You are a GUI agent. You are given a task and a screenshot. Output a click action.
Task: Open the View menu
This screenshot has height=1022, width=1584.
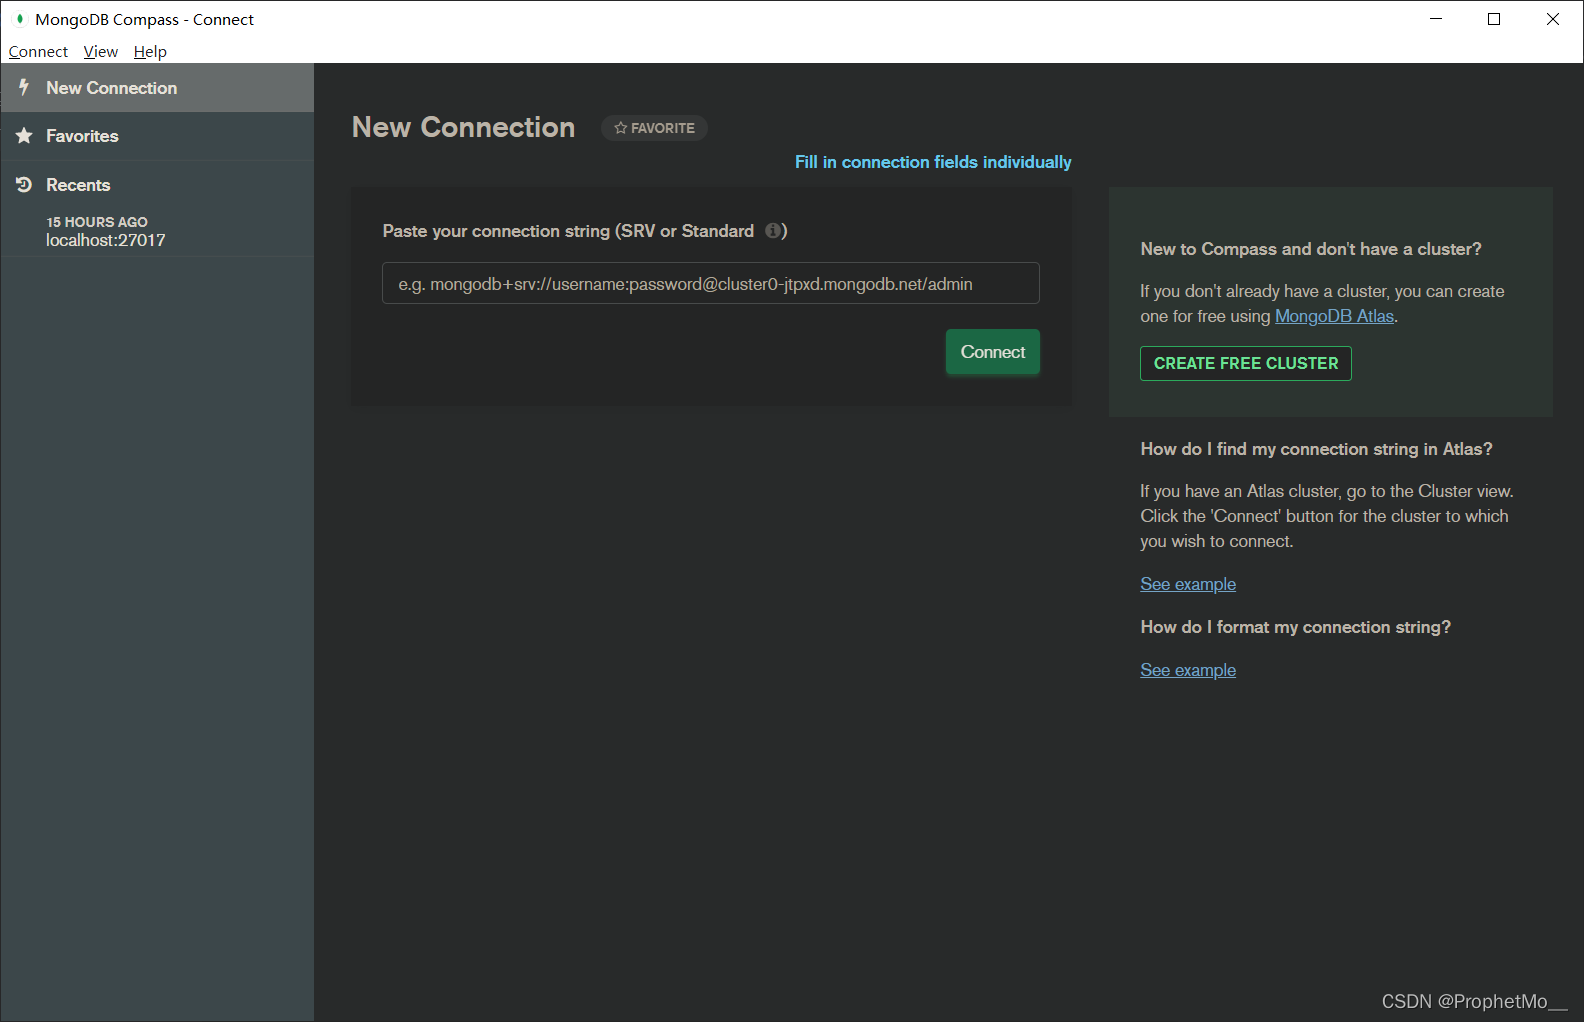[101, 52]
